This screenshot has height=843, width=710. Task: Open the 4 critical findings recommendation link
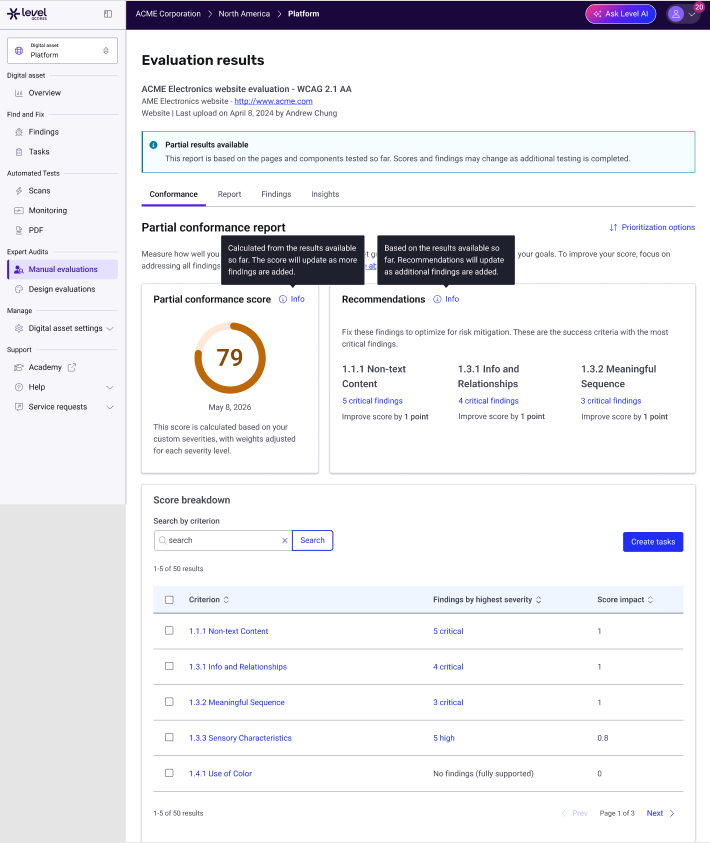point(489,401)
